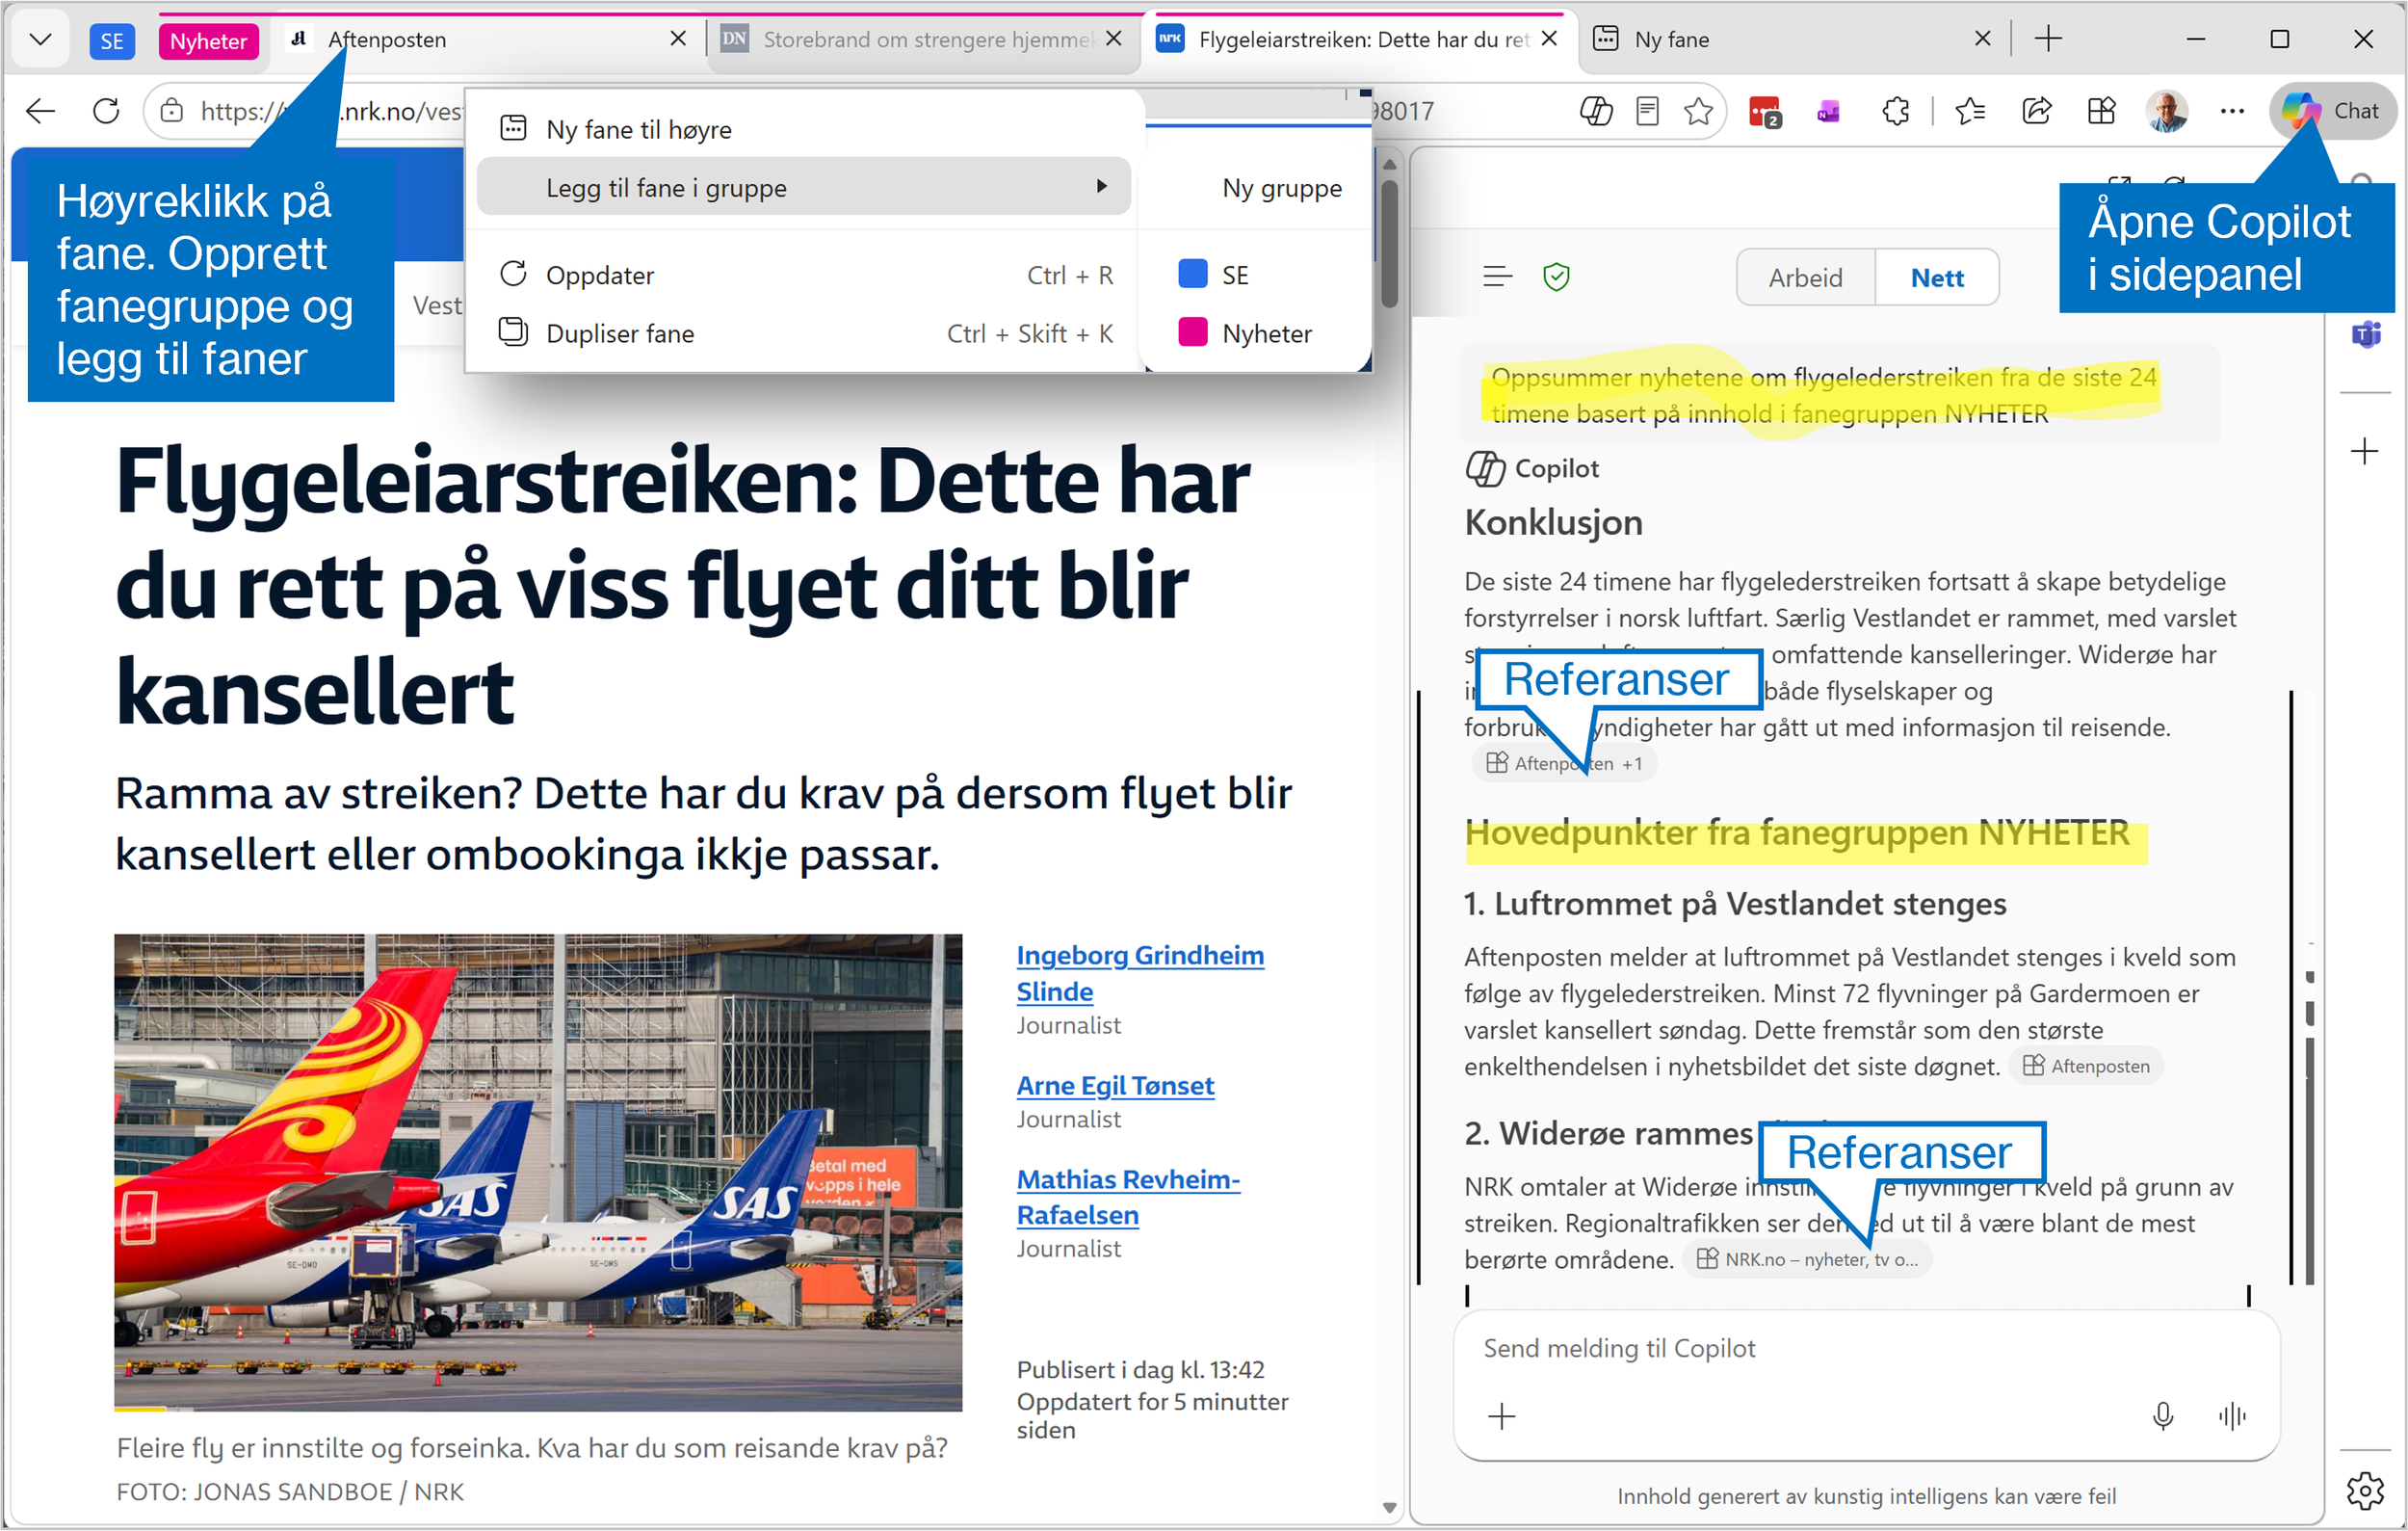Image resolution: width=2408 pixels, height=1531 pixels.
Task: Select the SE tab group label
Action: point(112,41)
